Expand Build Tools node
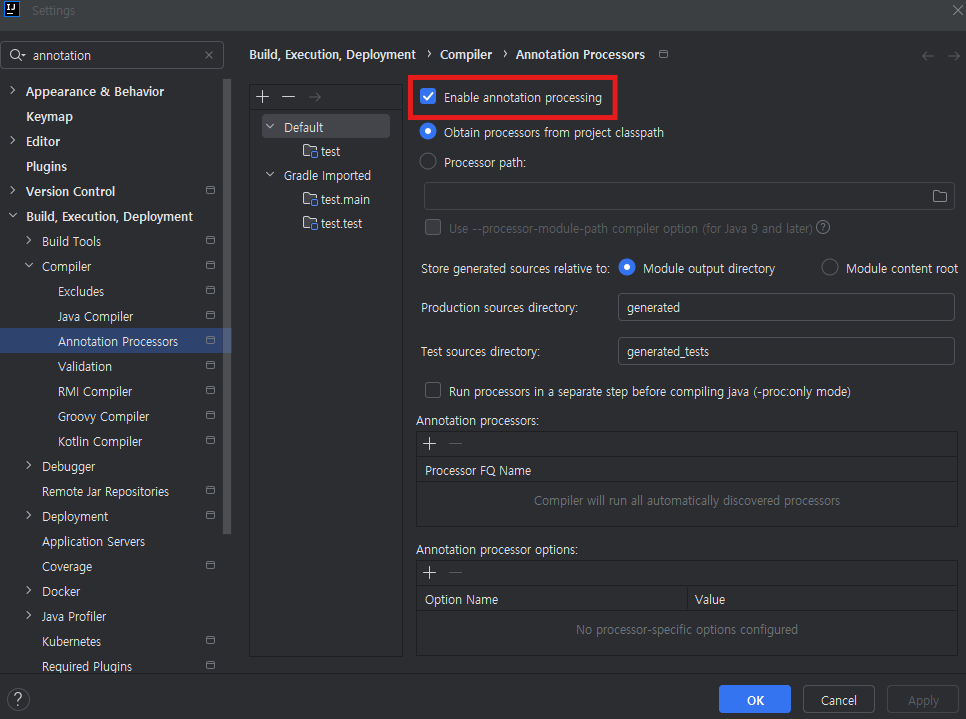Viewport: 966px width, 719px height. click(28, 240)
